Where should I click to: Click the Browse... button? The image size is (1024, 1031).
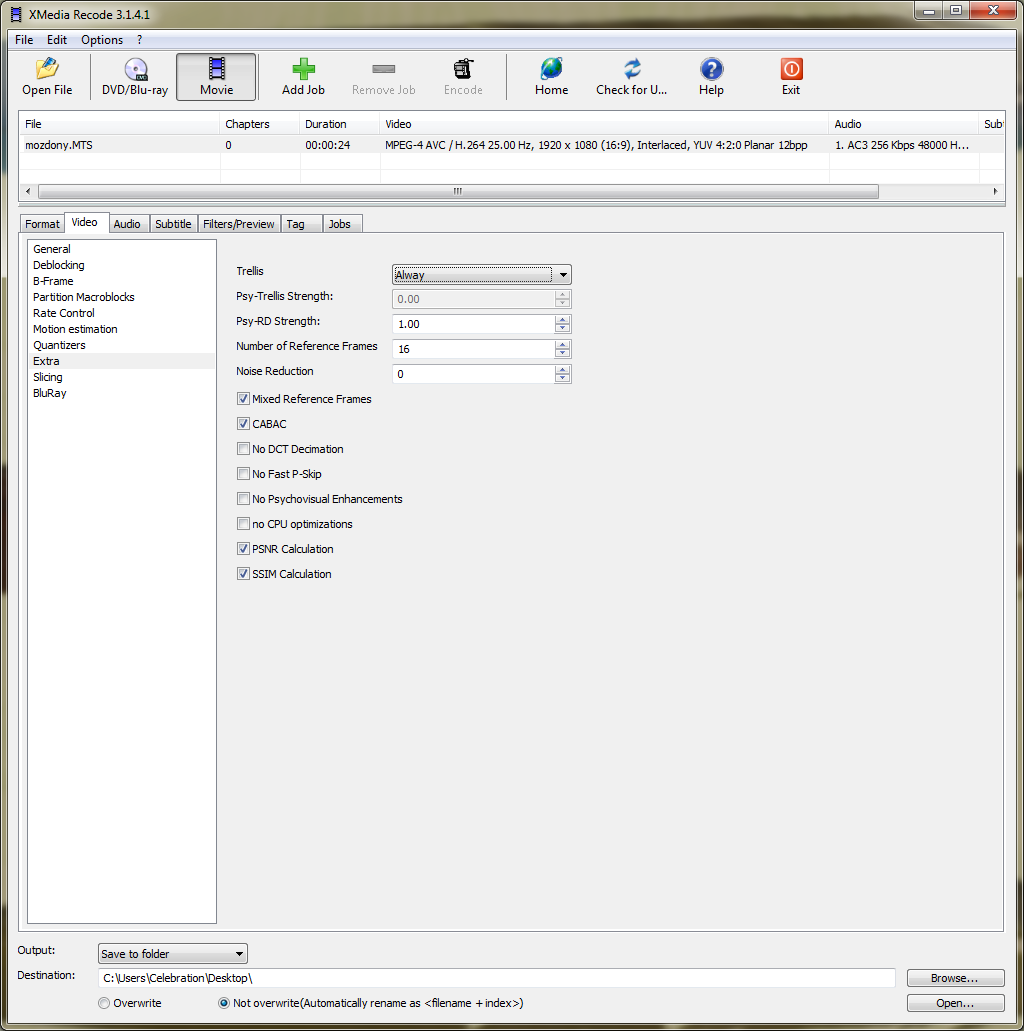[x=955, y=978]
